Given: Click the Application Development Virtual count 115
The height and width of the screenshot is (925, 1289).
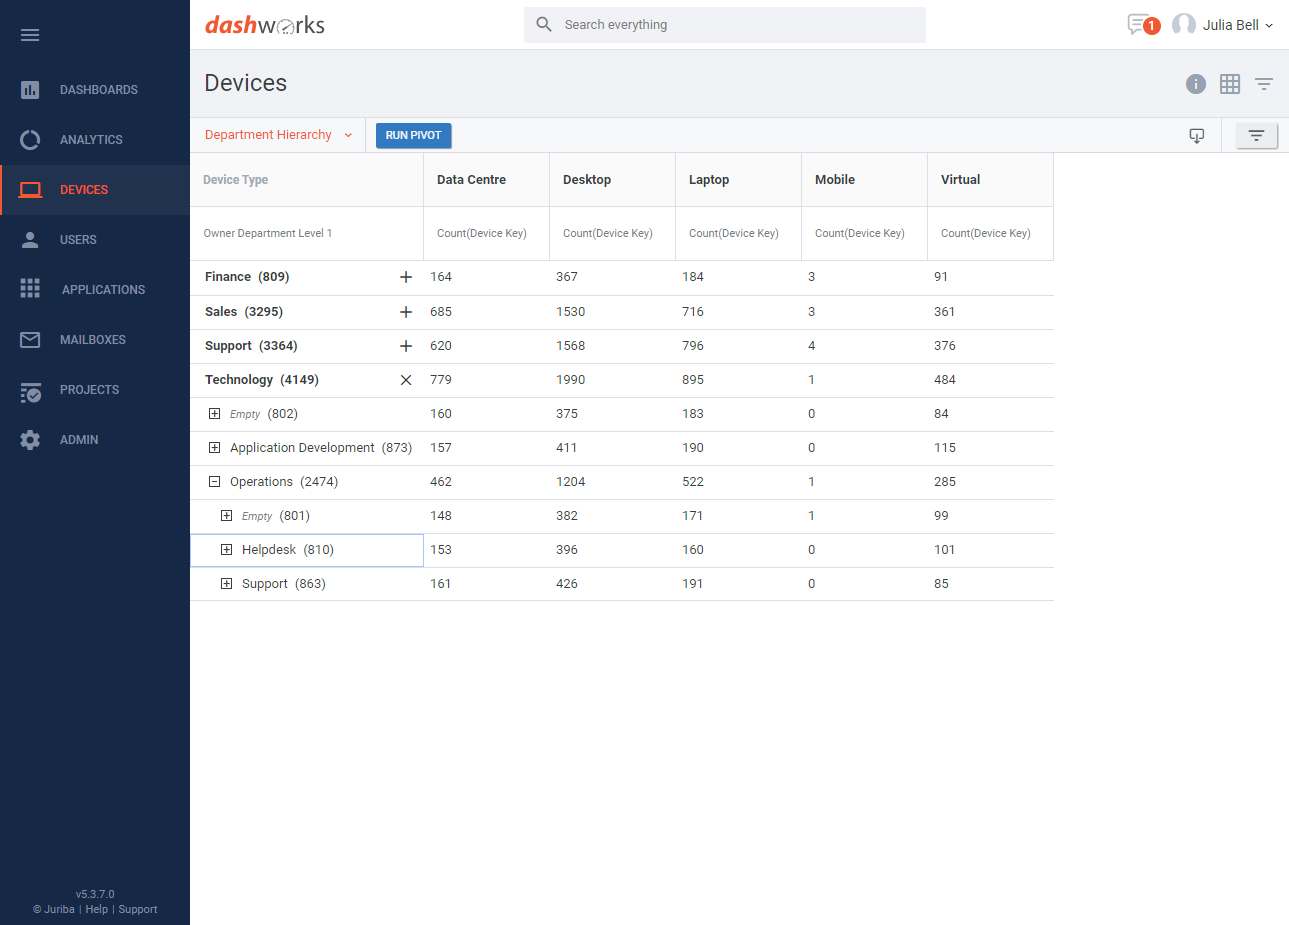Looking at the screenshot, I should point(945,448).
